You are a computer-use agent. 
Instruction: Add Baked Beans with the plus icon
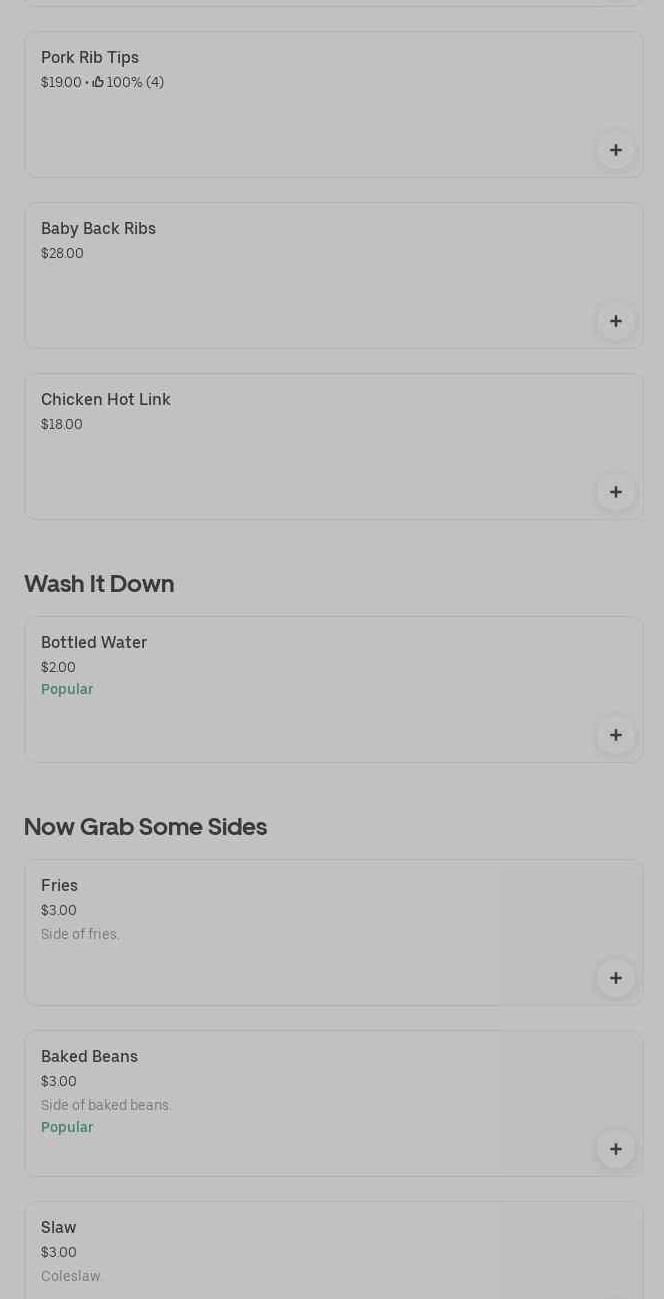(x=615, y=1149)
